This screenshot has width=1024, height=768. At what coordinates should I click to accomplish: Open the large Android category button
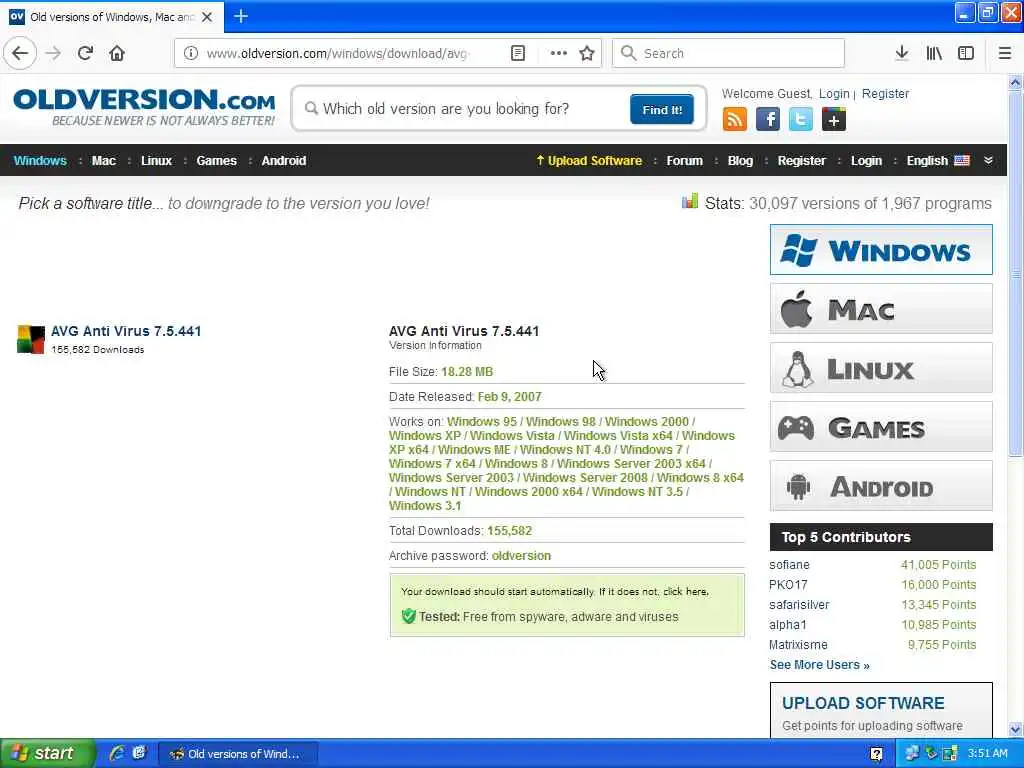tap(881, 486)
